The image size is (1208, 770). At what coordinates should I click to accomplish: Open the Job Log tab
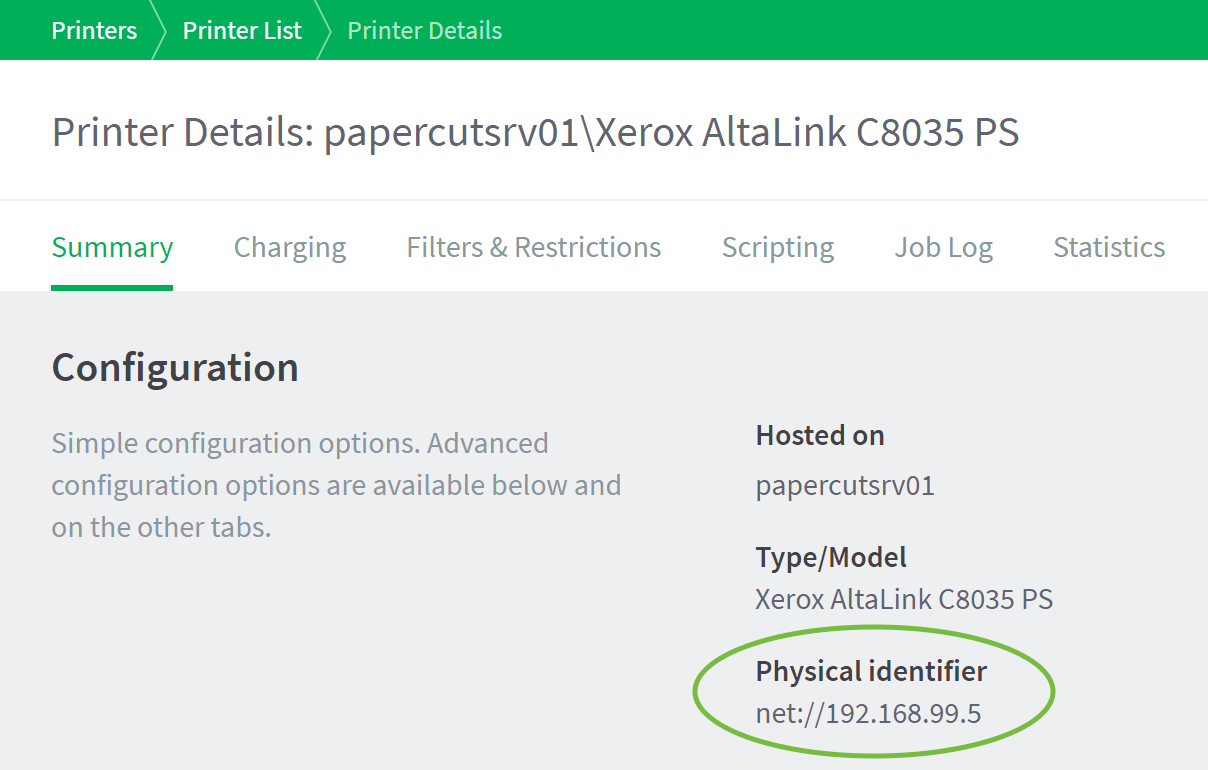pos(943,247)
